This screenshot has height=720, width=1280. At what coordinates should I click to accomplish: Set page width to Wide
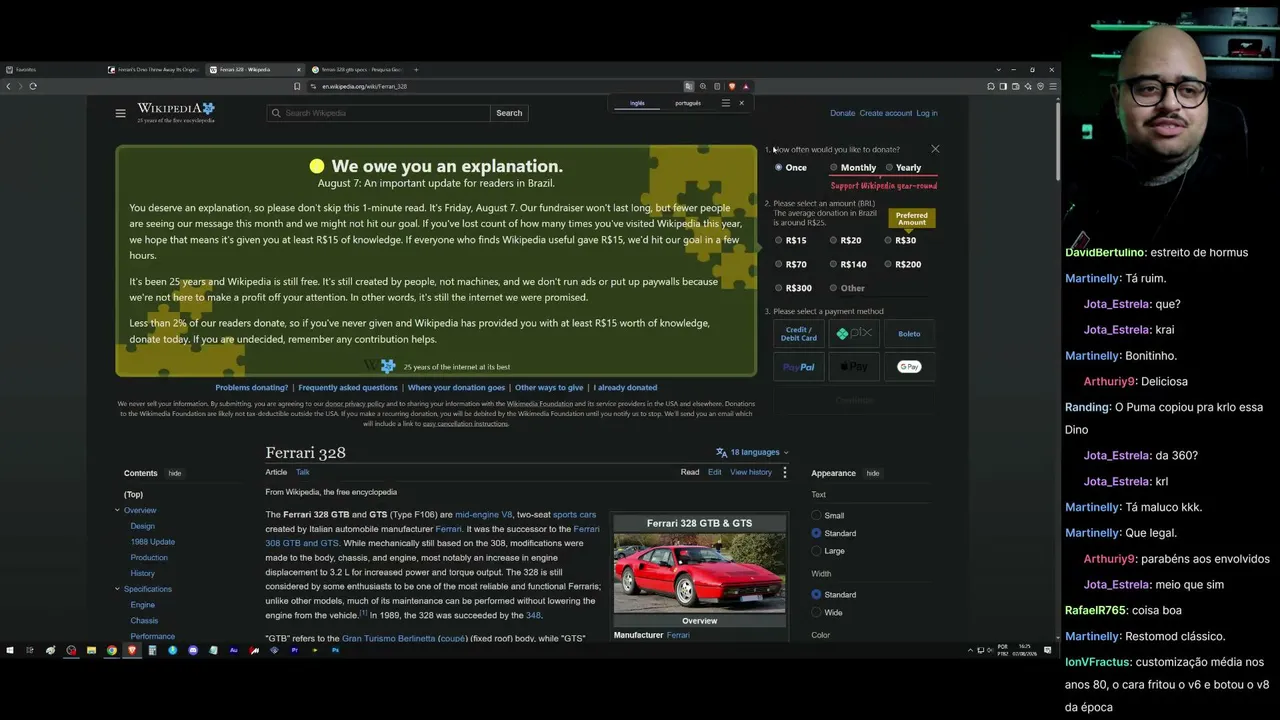point(816,612)
